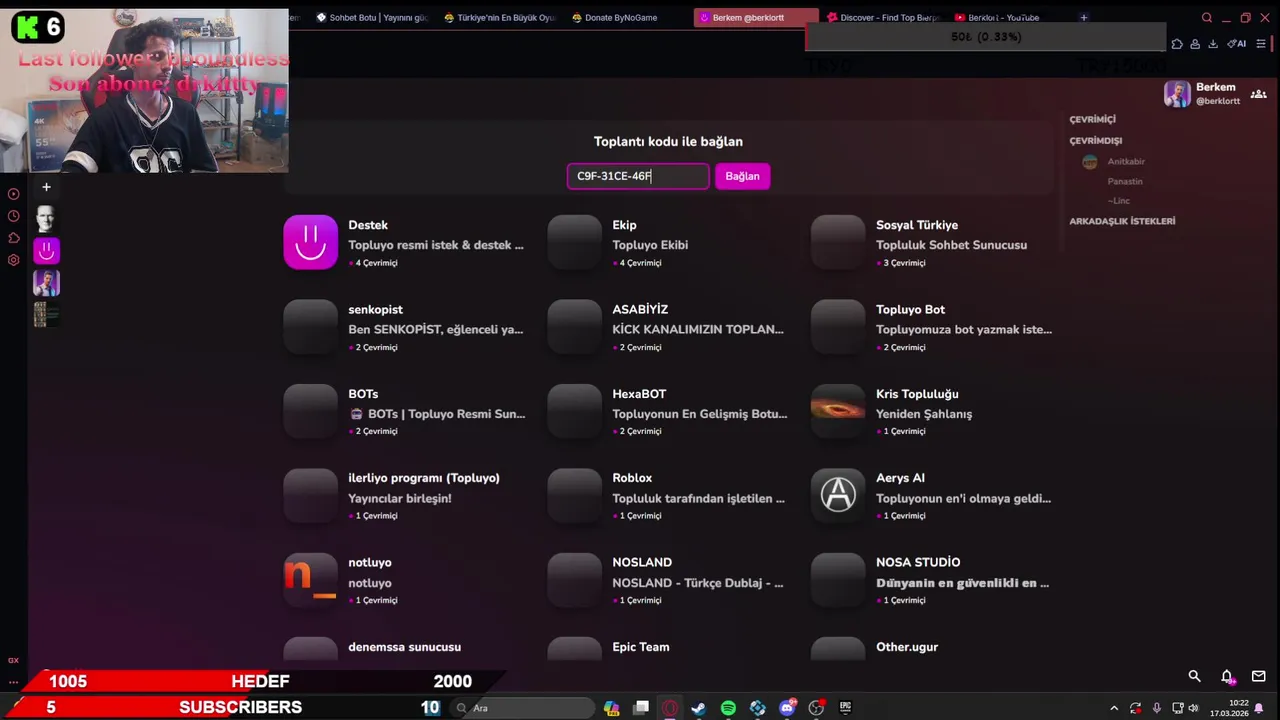This screenshot has height=720, width=1280.
Task: Click the Destek pink smiley logo
Action: point(311,242)
